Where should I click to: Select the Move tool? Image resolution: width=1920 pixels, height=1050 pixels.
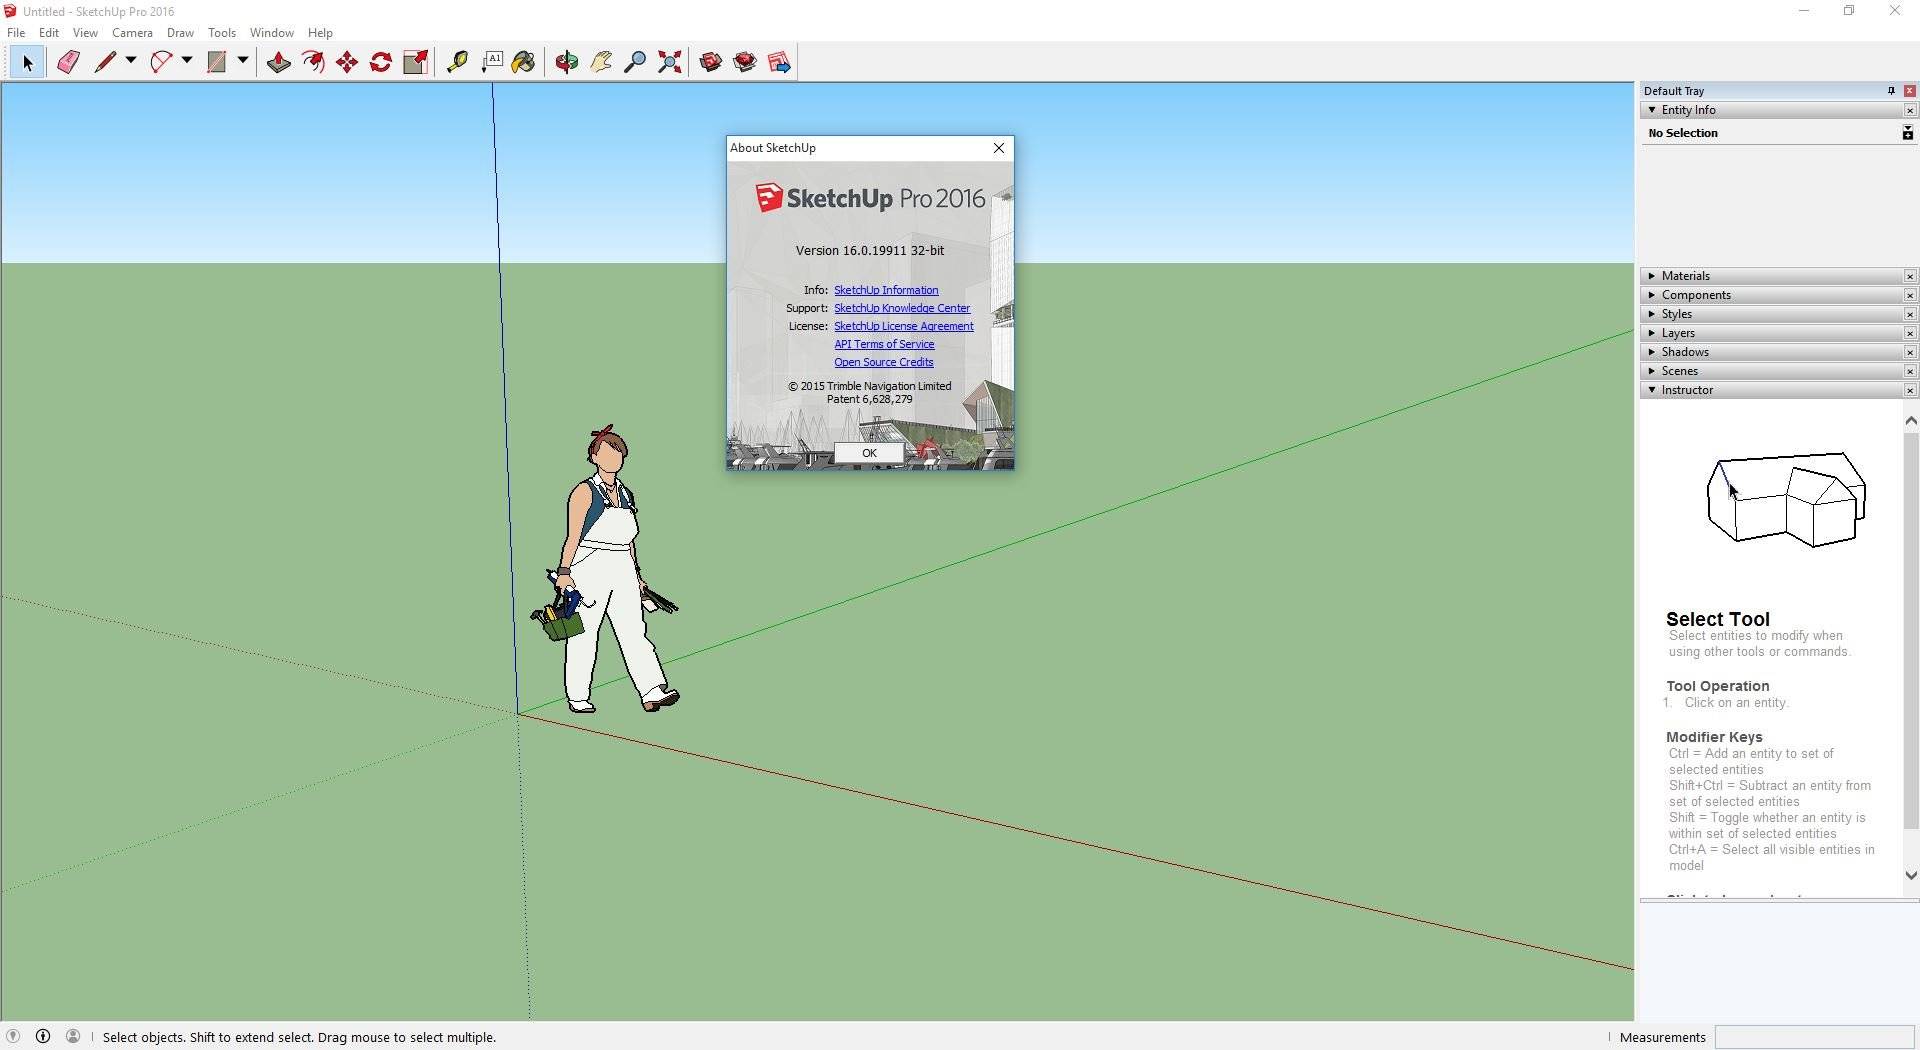click(347, 62)
